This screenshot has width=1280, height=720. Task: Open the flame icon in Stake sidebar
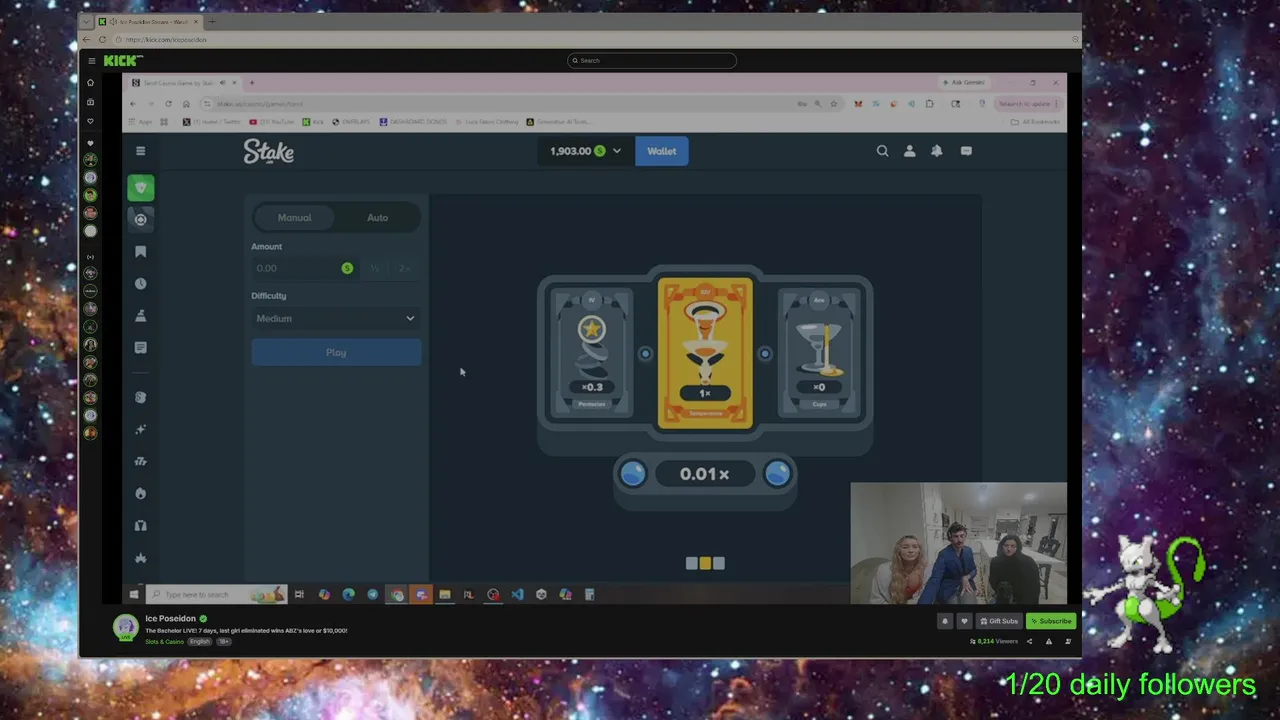pyautogui.click(x=141, y=494)
